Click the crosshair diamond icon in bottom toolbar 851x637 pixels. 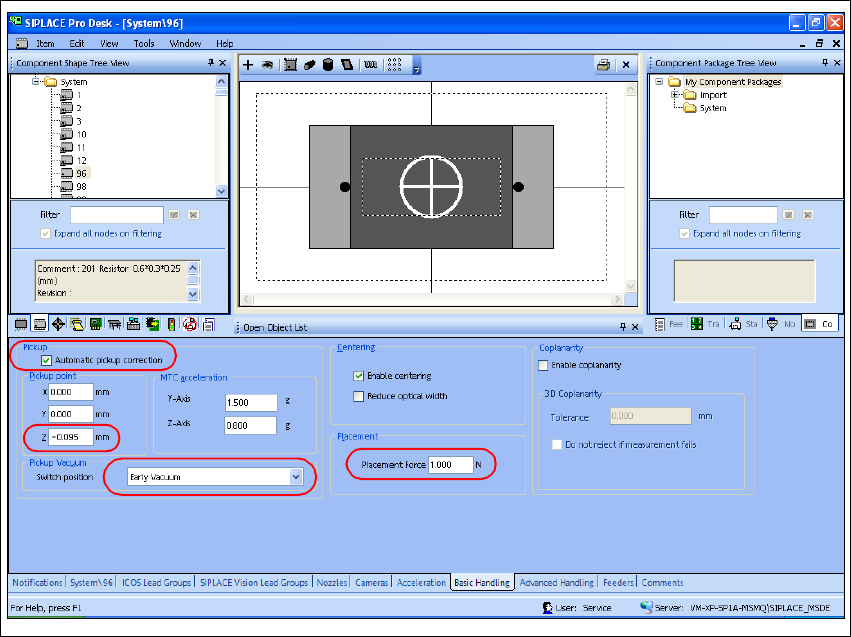coord(59,324)
